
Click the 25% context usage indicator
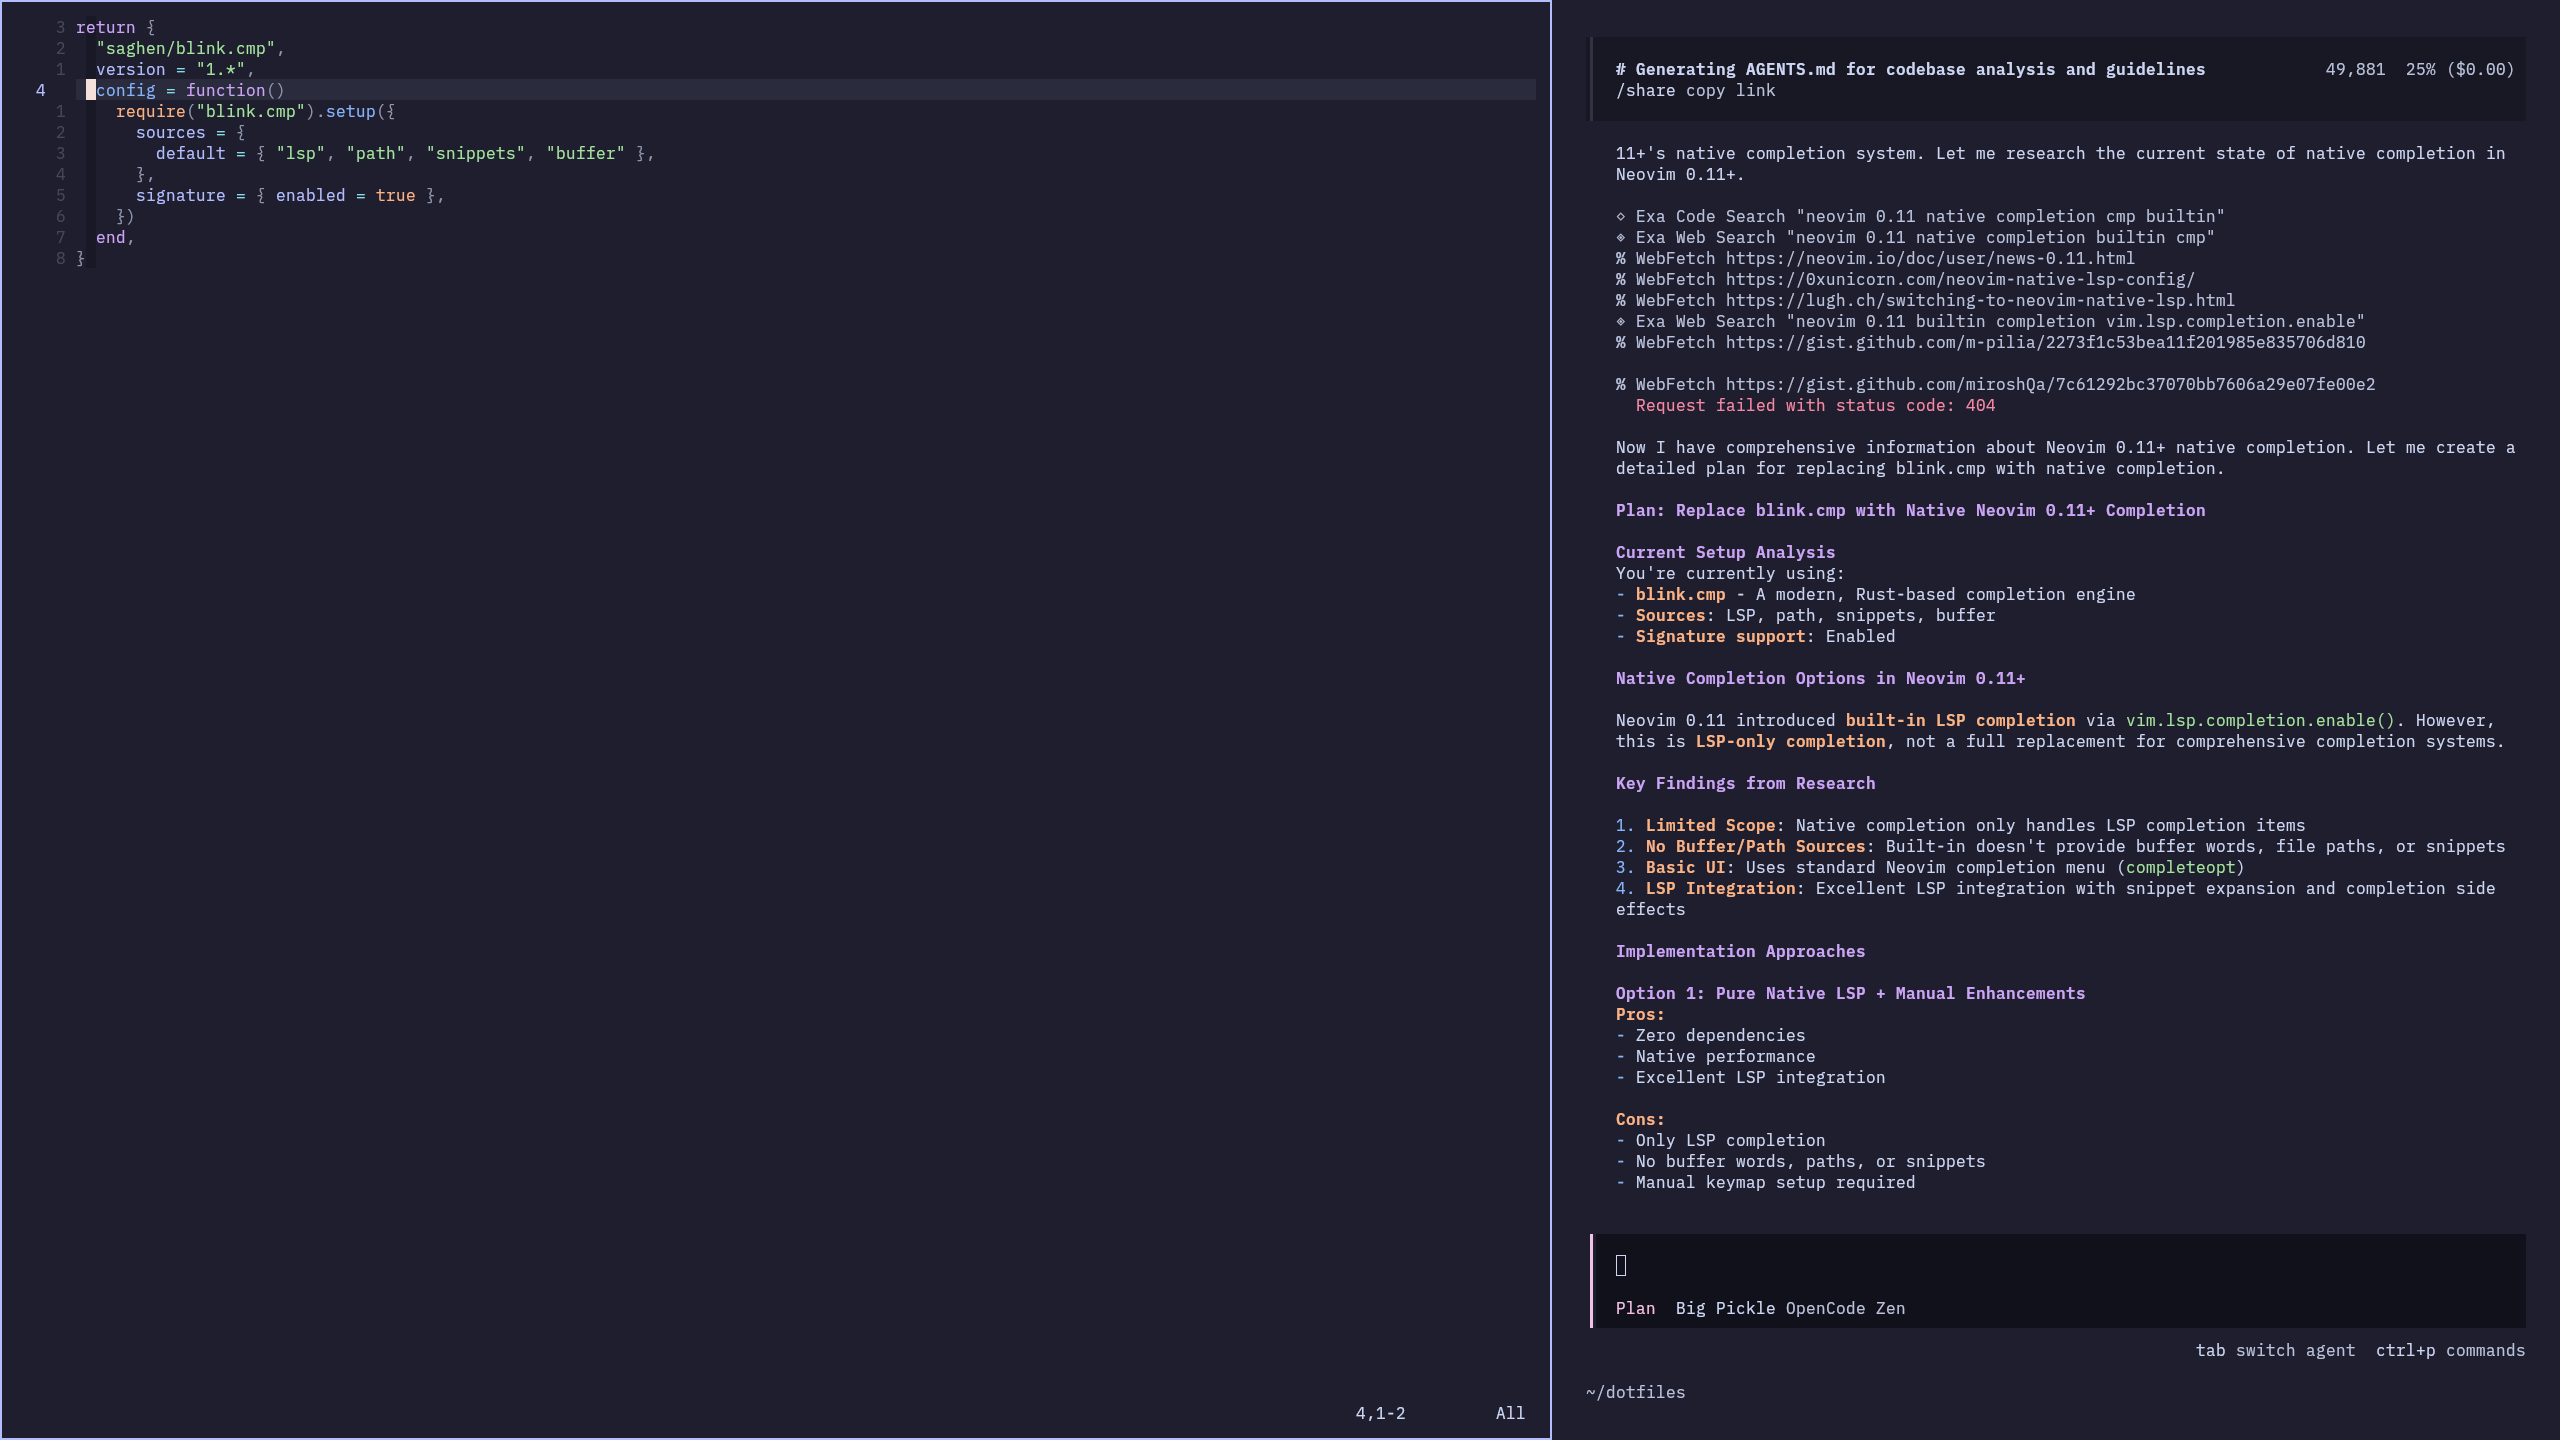click(x=2420, y=70)
